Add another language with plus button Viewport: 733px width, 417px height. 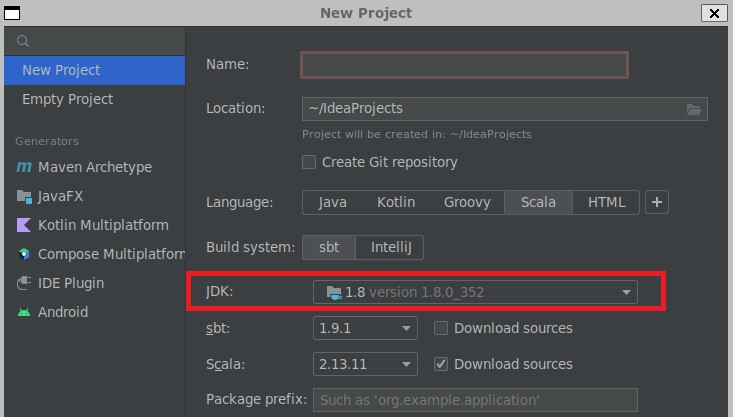coord(657,202)
